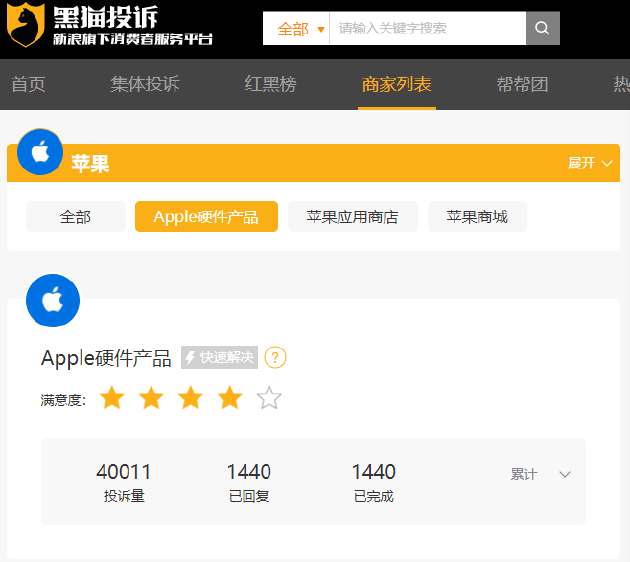
Task: Open the 红黑榜 tab
Action: click(270, 84)
